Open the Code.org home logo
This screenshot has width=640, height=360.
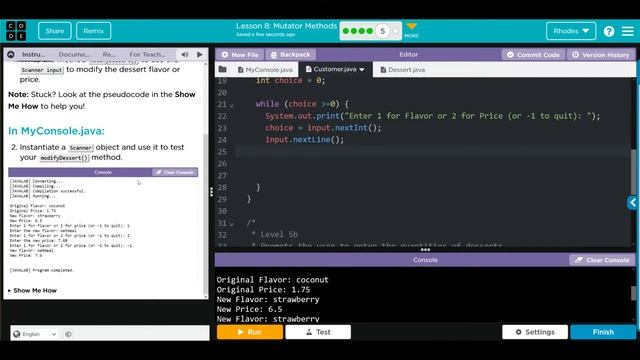16,31
